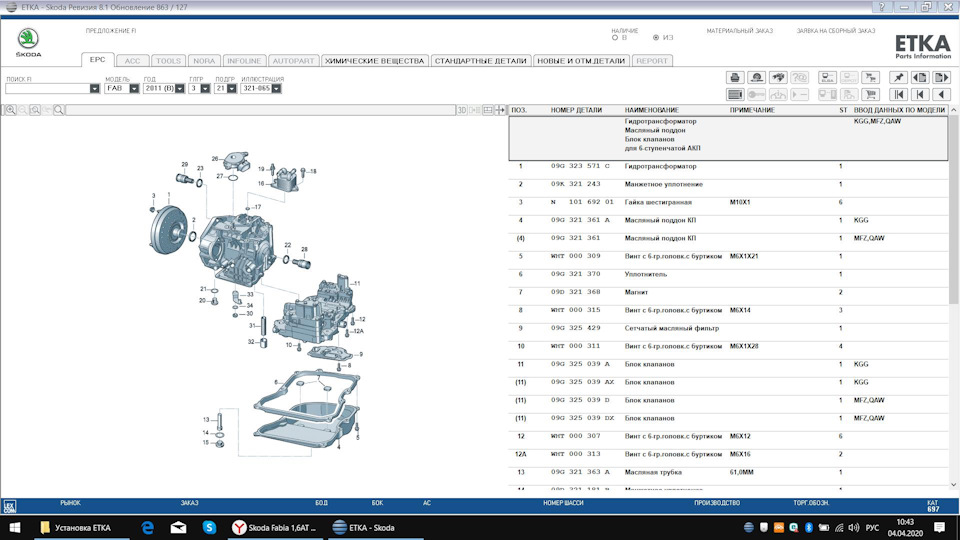Click the ПРИМЕЧАНИЕ column header
The image size is (960, 540).
point(752,110)
